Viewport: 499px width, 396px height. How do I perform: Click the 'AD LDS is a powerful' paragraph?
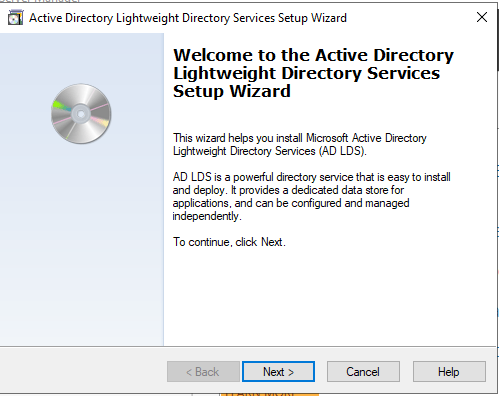point(311,196)
